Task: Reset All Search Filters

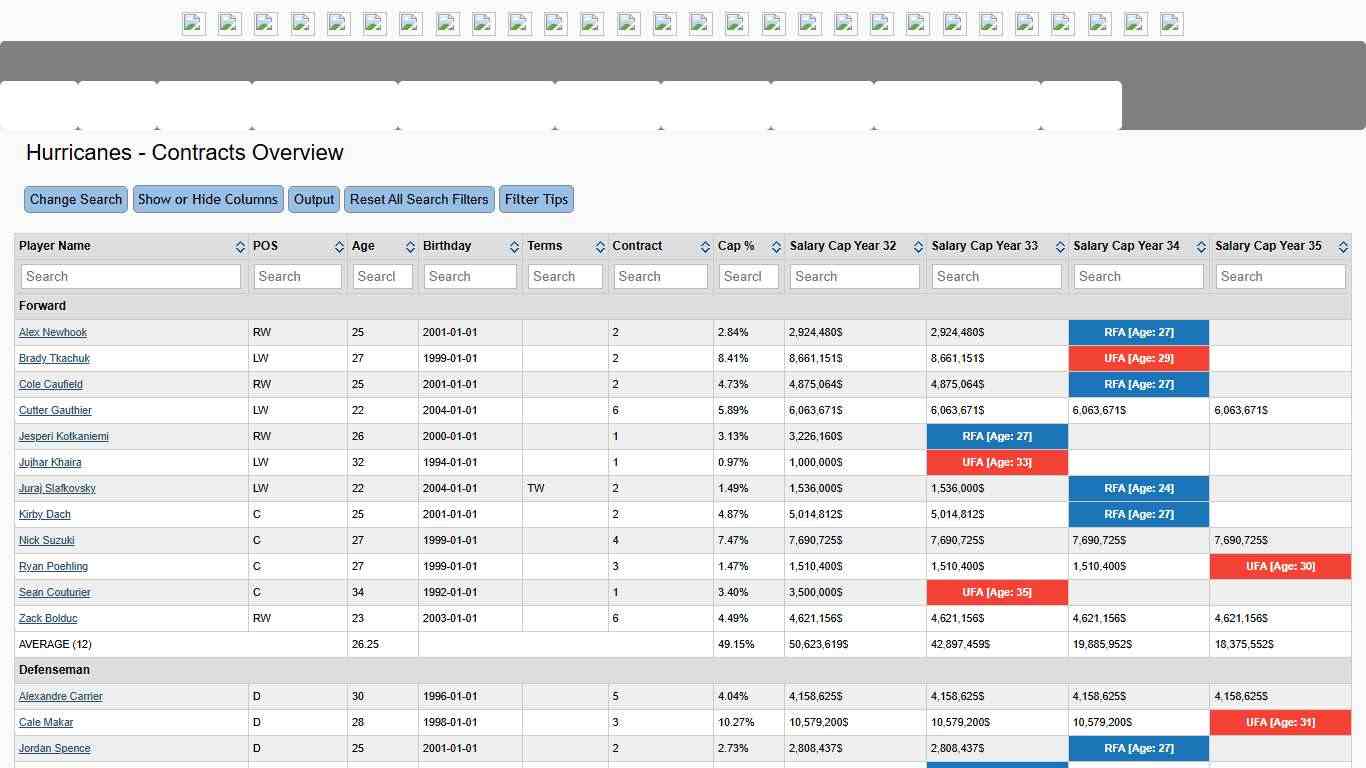Action: pos(419,199)
